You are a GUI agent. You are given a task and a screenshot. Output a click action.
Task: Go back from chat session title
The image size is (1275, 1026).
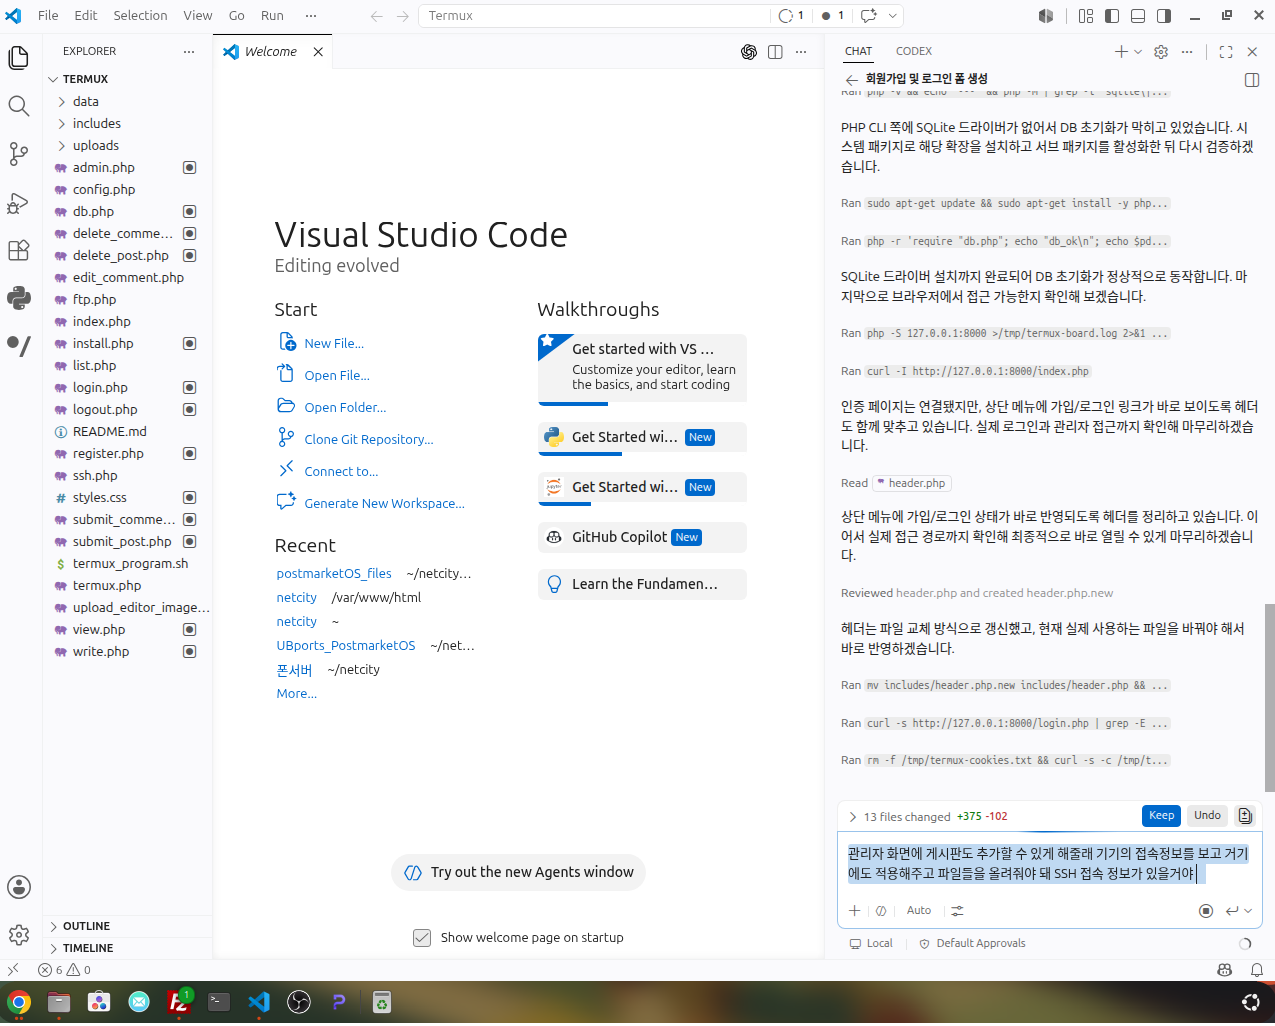[x=851, y=80]
